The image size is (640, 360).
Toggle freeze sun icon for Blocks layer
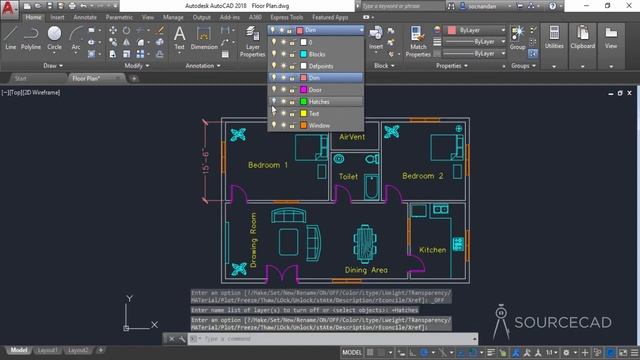click(283, 54)
